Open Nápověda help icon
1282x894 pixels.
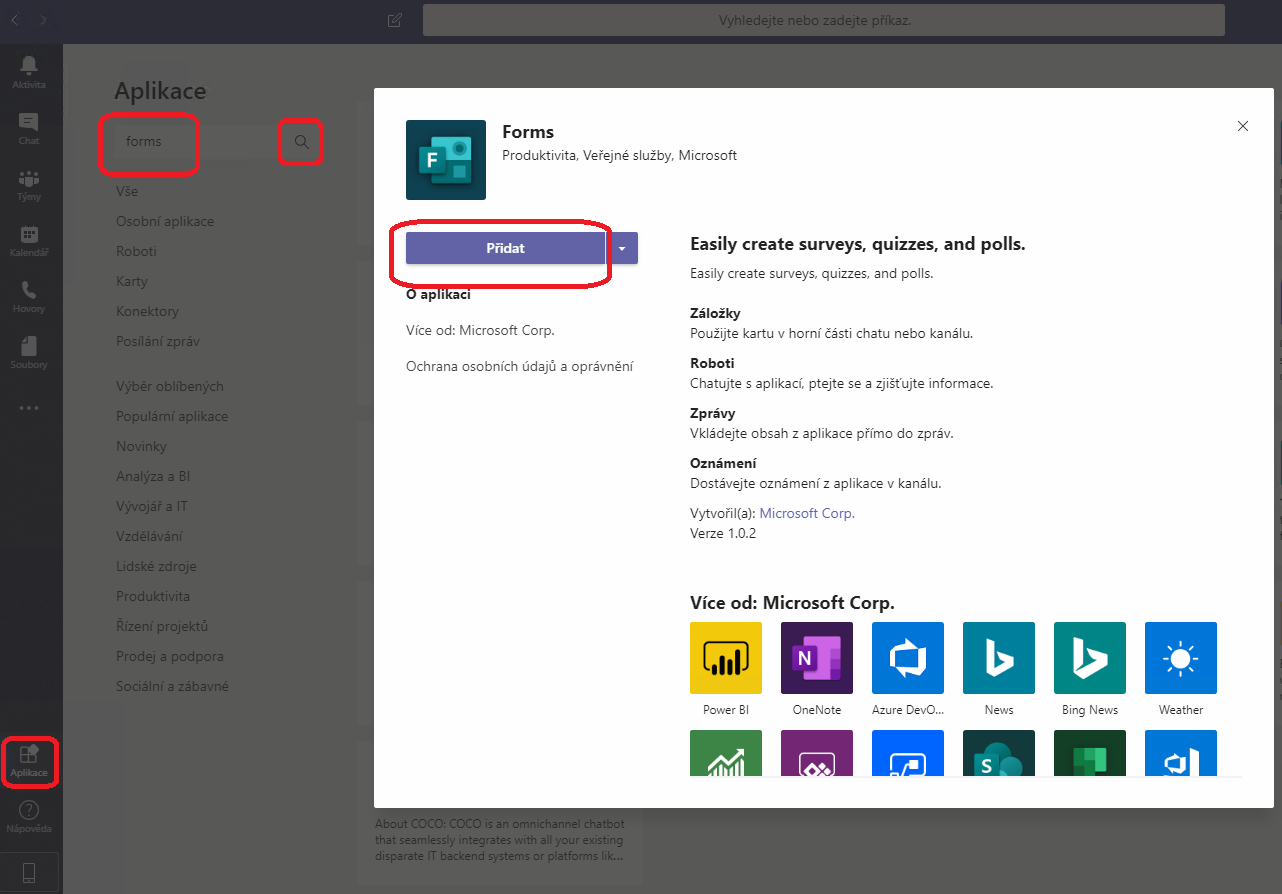(x=29, y=817)
